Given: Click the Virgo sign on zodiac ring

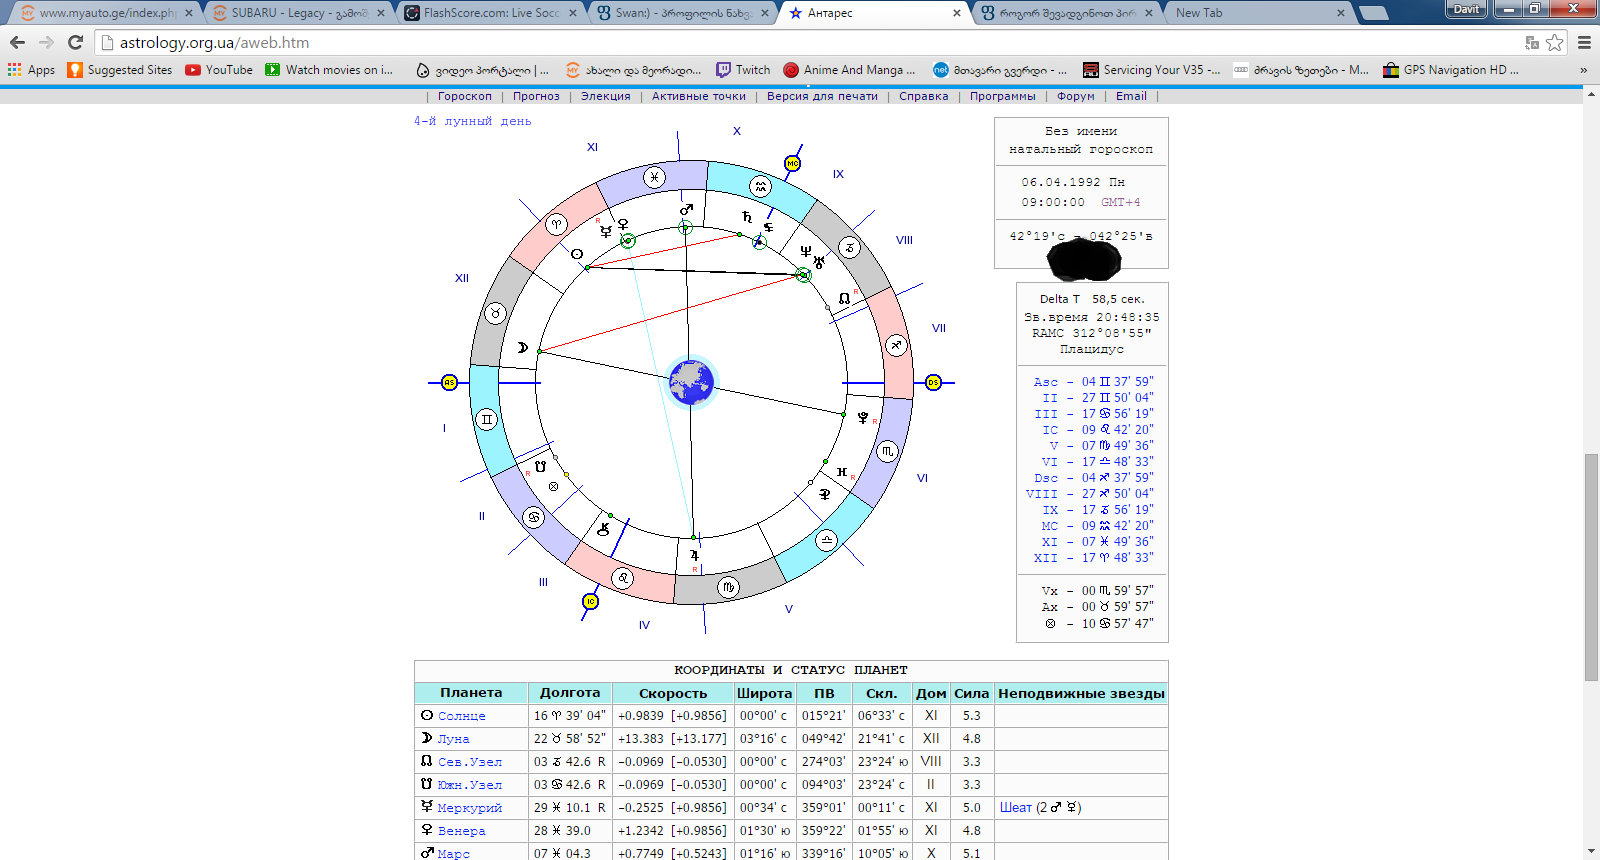Looking at the screenshot, I should coord(728,587).
